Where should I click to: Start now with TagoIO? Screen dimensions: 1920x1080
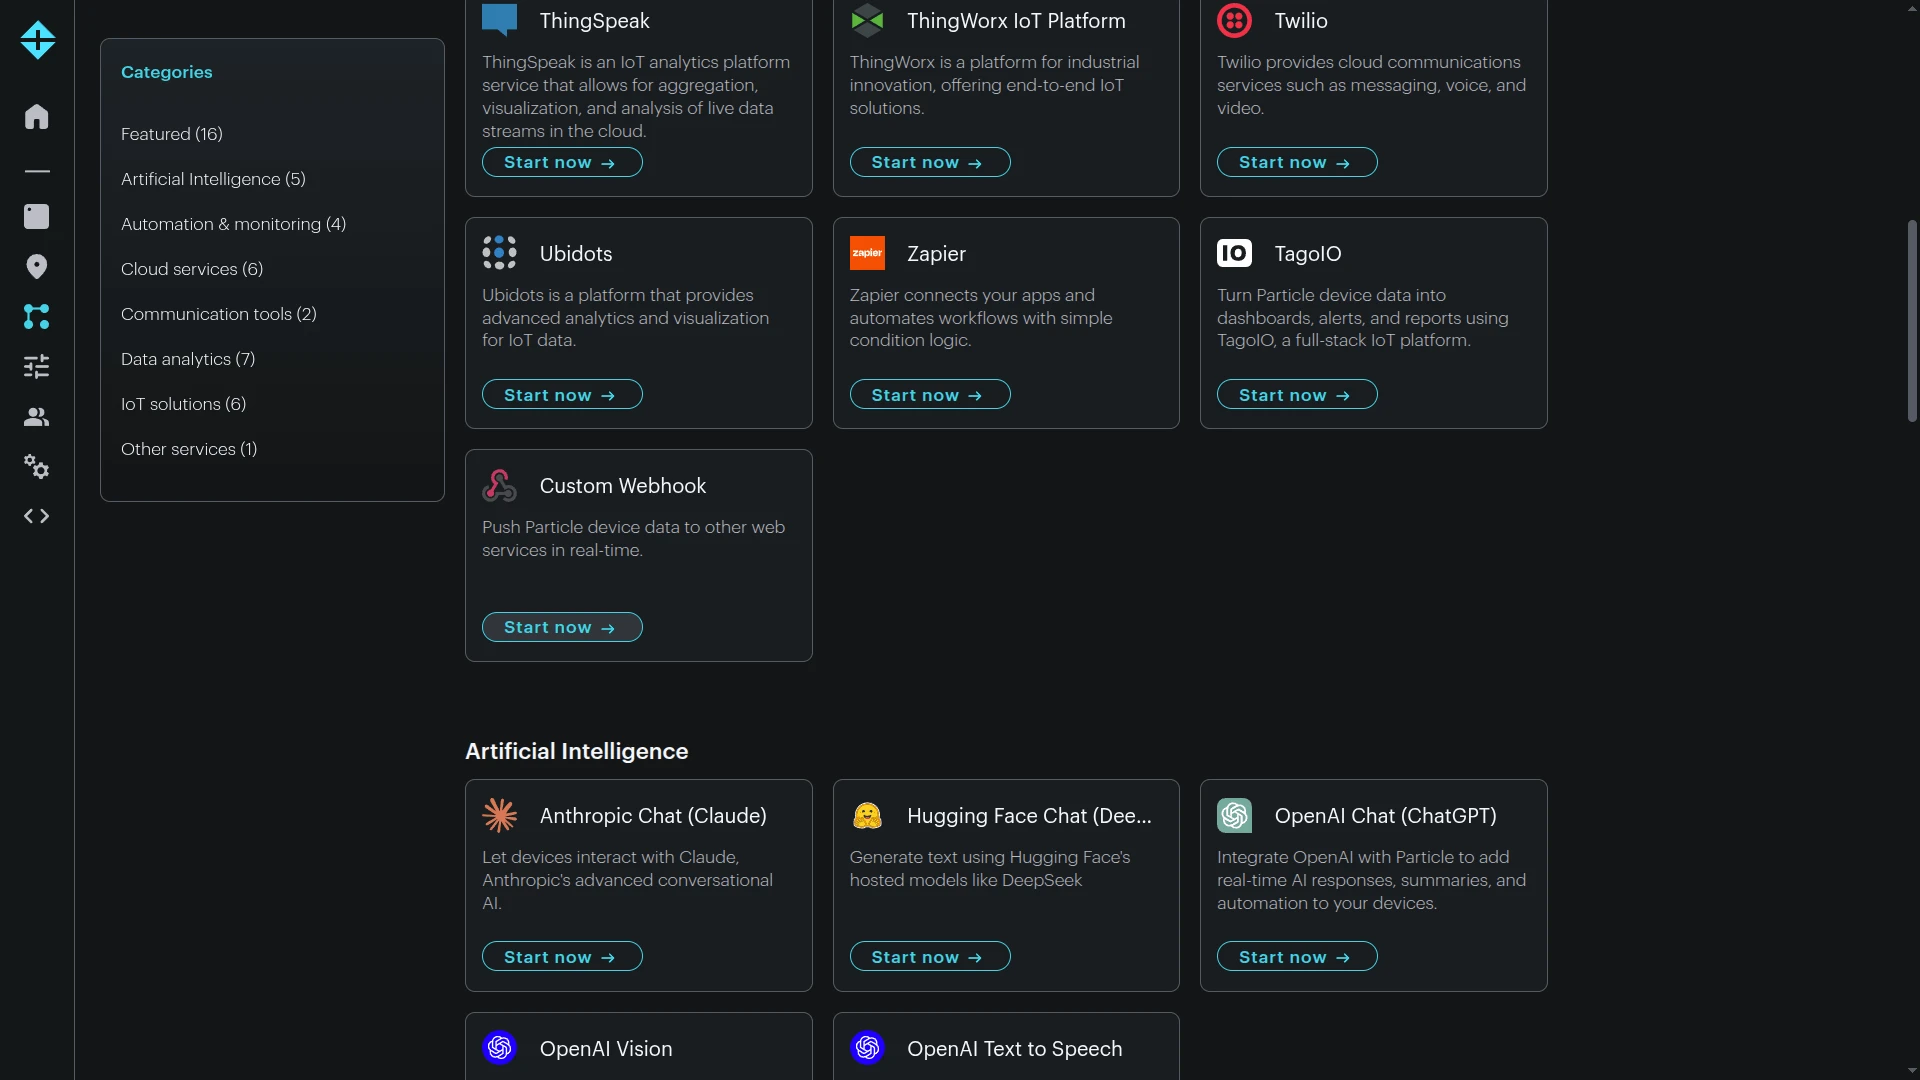tap(1297, 395)
